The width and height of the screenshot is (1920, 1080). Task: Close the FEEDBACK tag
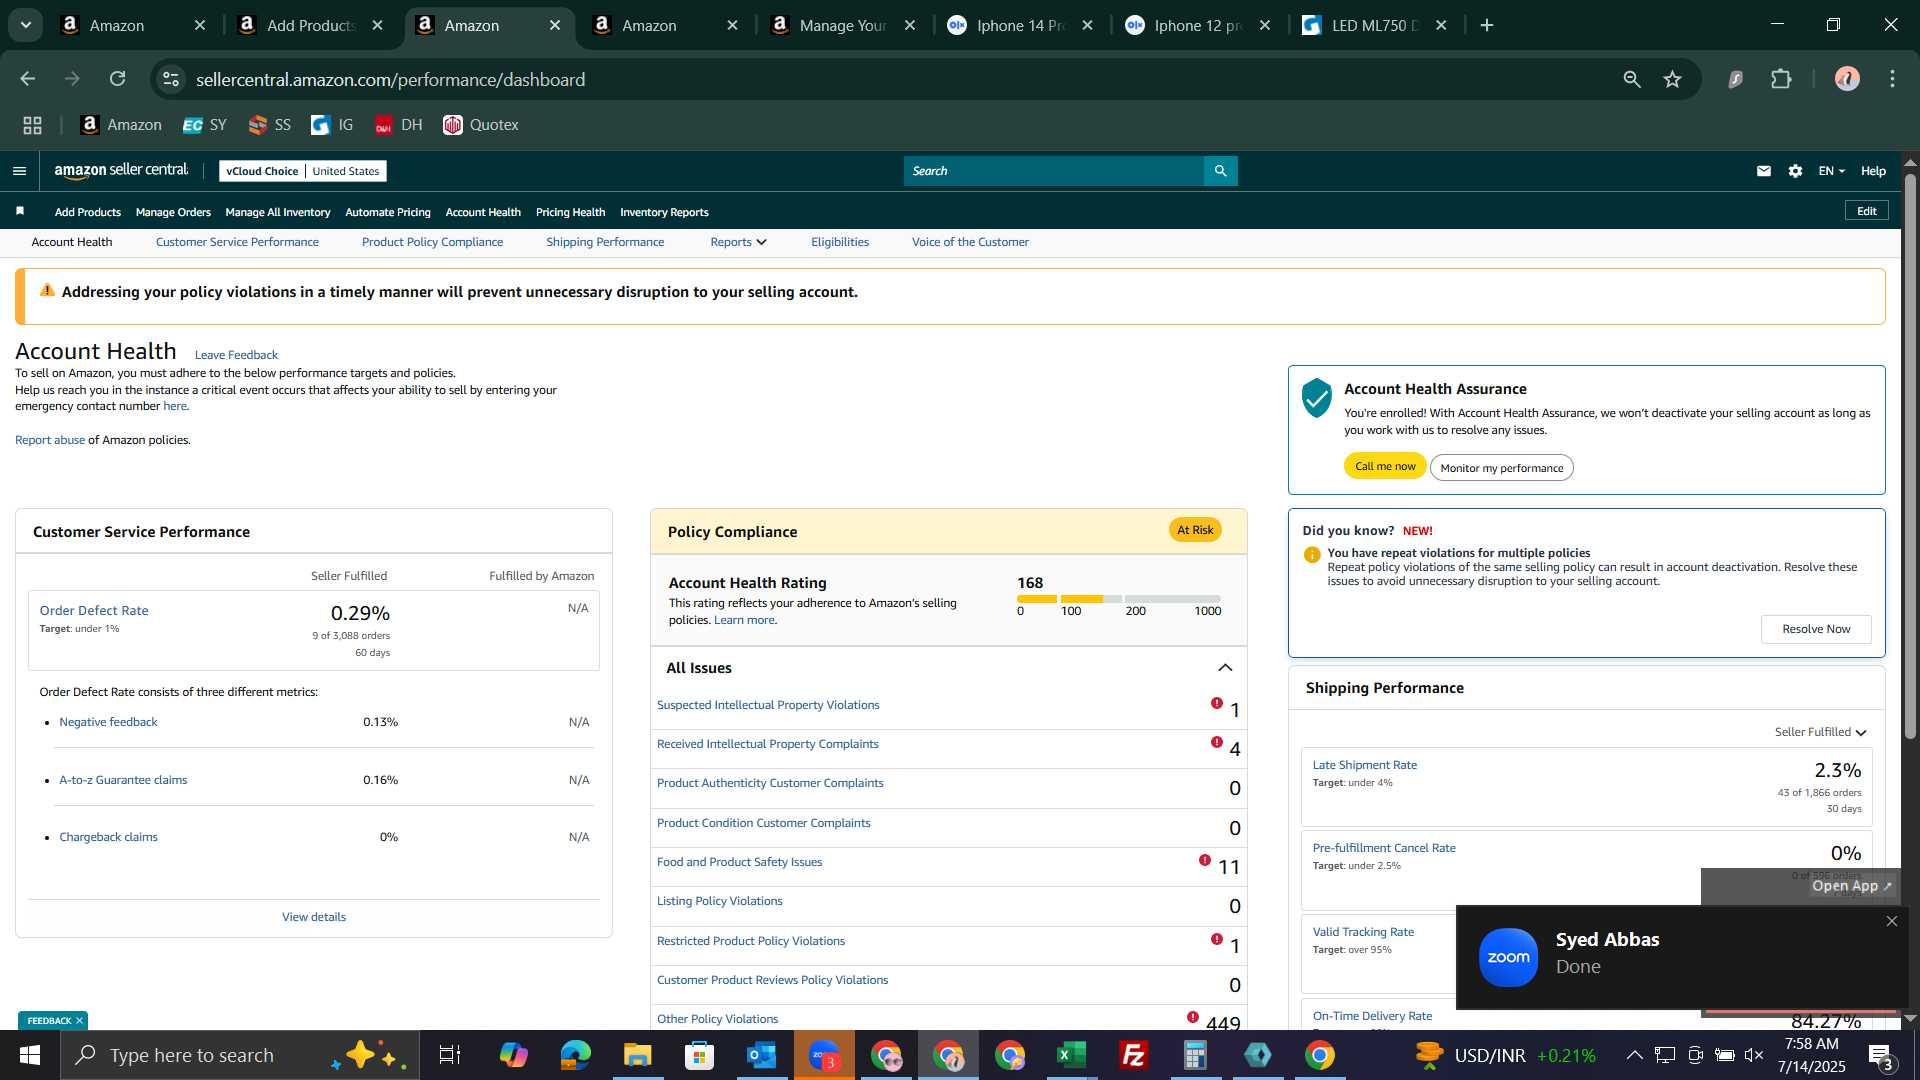point(79,1021)
